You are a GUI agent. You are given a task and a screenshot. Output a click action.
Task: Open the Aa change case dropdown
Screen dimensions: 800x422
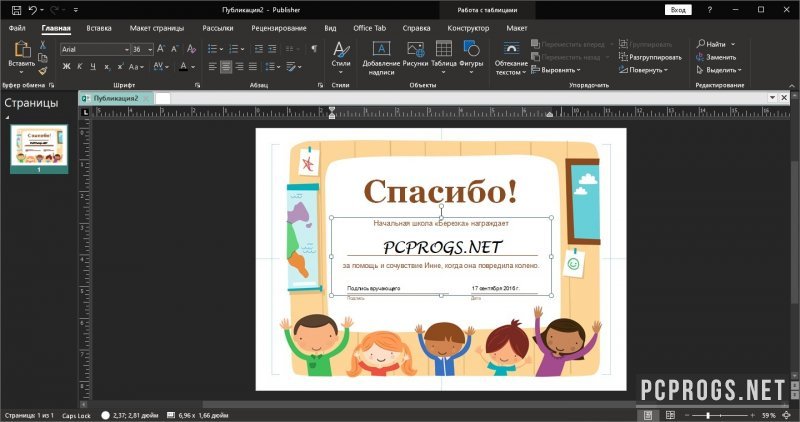pos(136,66)
